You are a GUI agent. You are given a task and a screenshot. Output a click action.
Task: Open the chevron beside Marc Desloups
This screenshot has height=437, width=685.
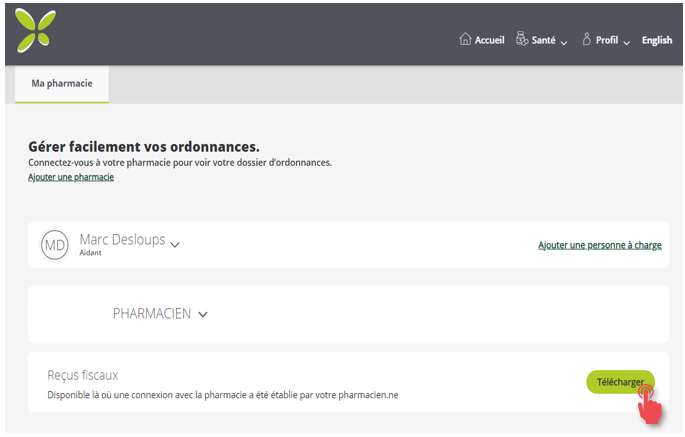click(x=176, y=243)
